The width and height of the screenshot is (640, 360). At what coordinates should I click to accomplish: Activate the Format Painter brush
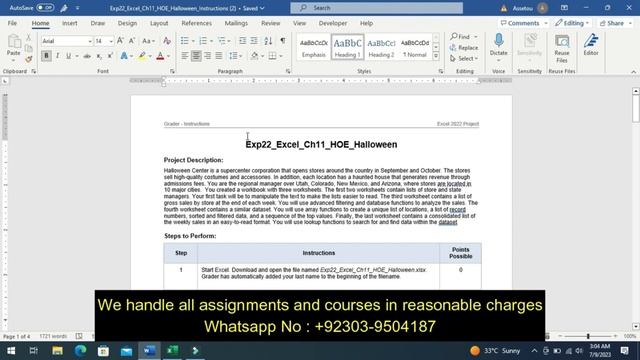[x=29, y=59]
